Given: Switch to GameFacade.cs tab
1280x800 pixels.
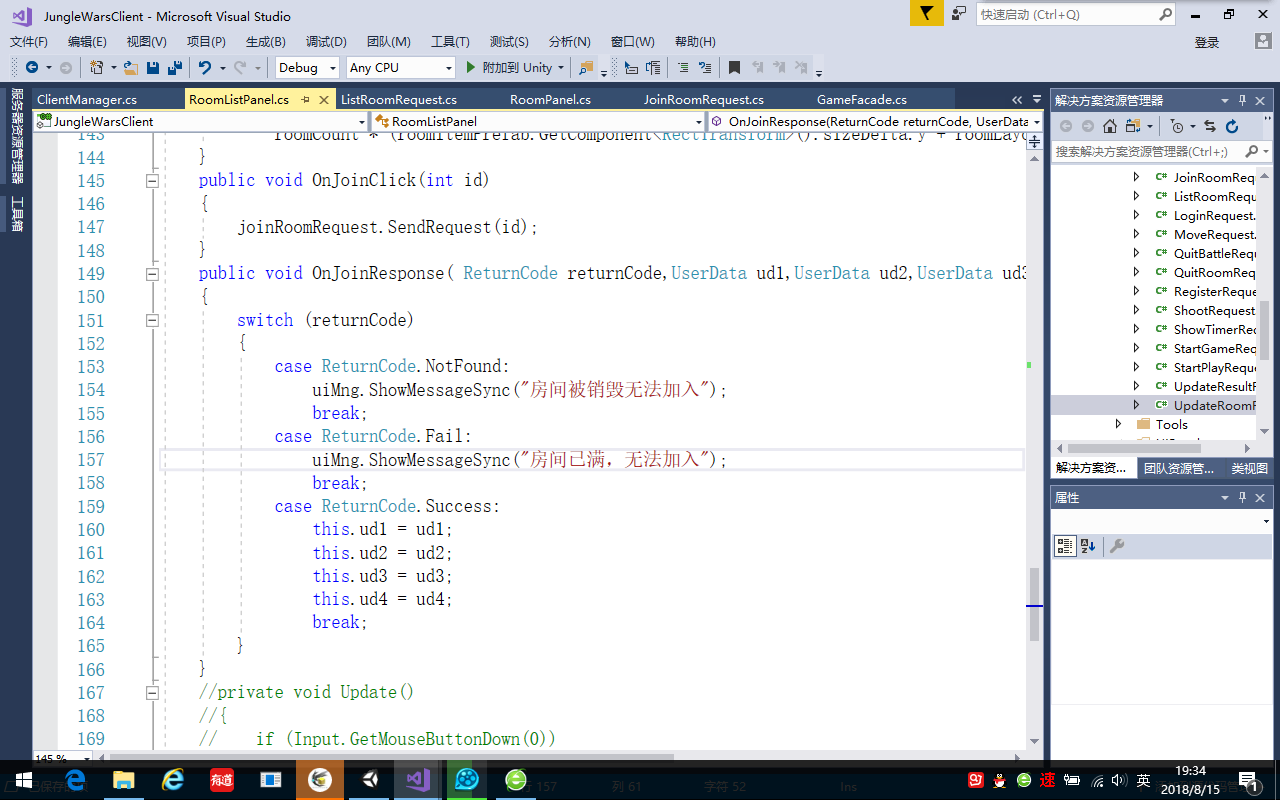Looking at the screenshot, I should click(862, 100).
